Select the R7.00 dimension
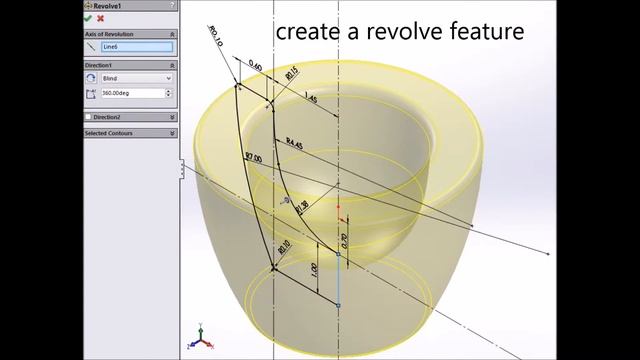Screen dimensions: 640x360 coord(253,158)
